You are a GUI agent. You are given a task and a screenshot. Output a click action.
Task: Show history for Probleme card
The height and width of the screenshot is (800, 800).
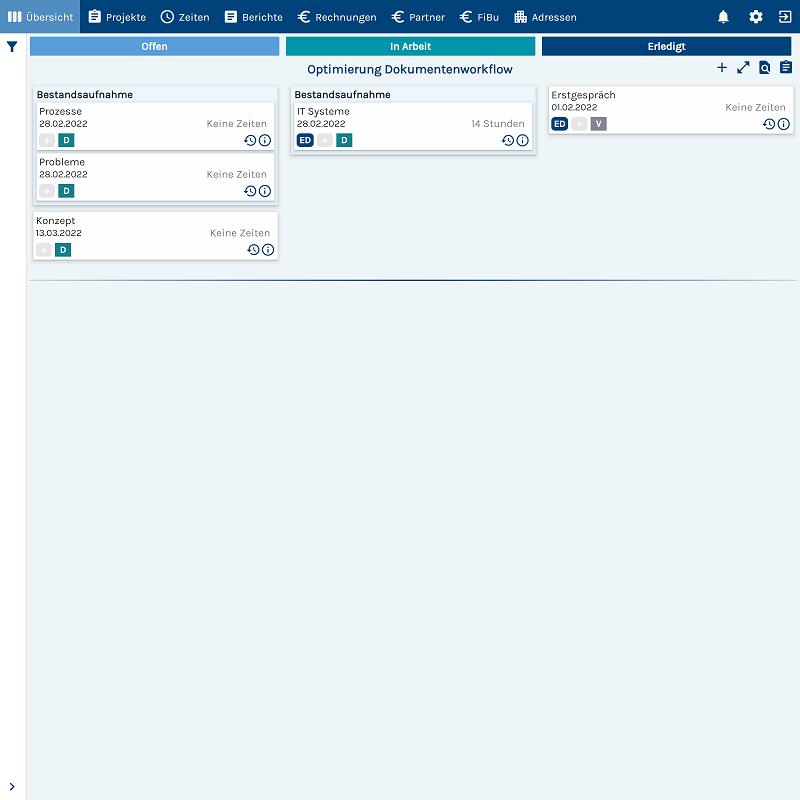click(250, 191)
